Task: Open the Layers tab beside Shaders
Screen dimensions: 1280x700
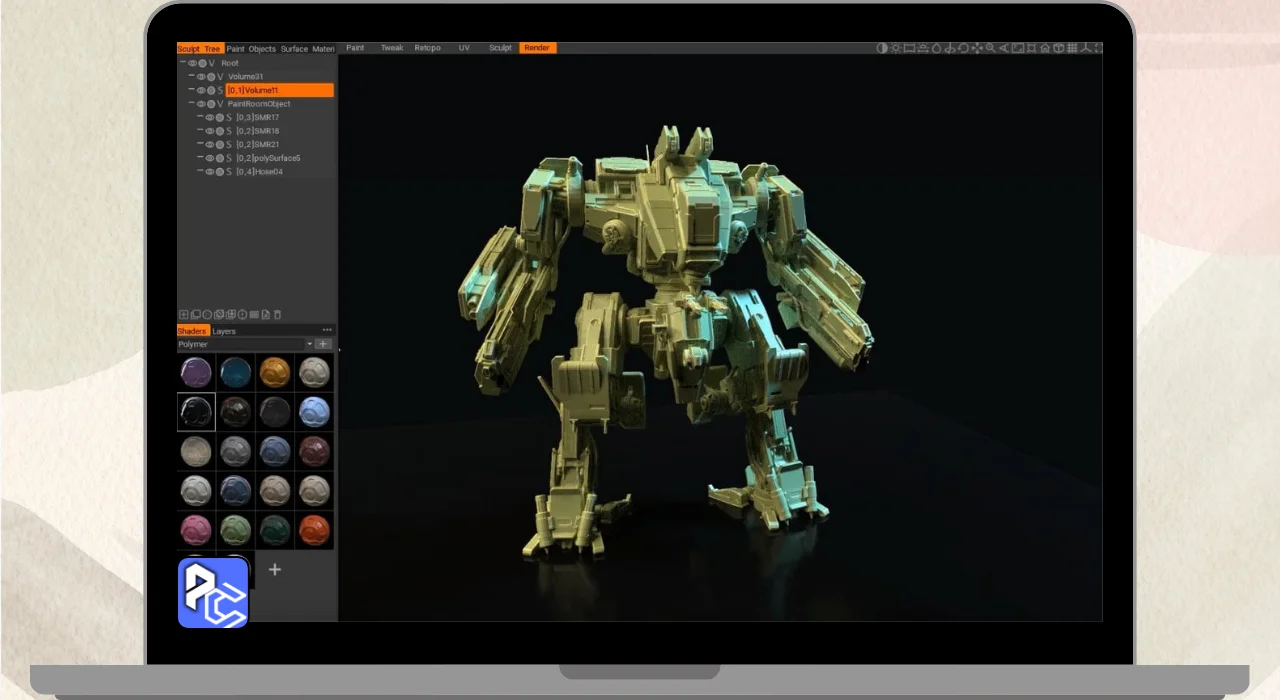Action: 224,331
